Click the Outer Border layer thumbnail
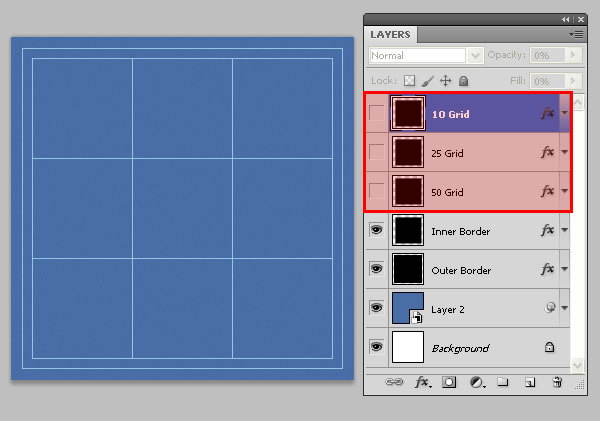This screenshot has height=421, width=600. (408, 269)
